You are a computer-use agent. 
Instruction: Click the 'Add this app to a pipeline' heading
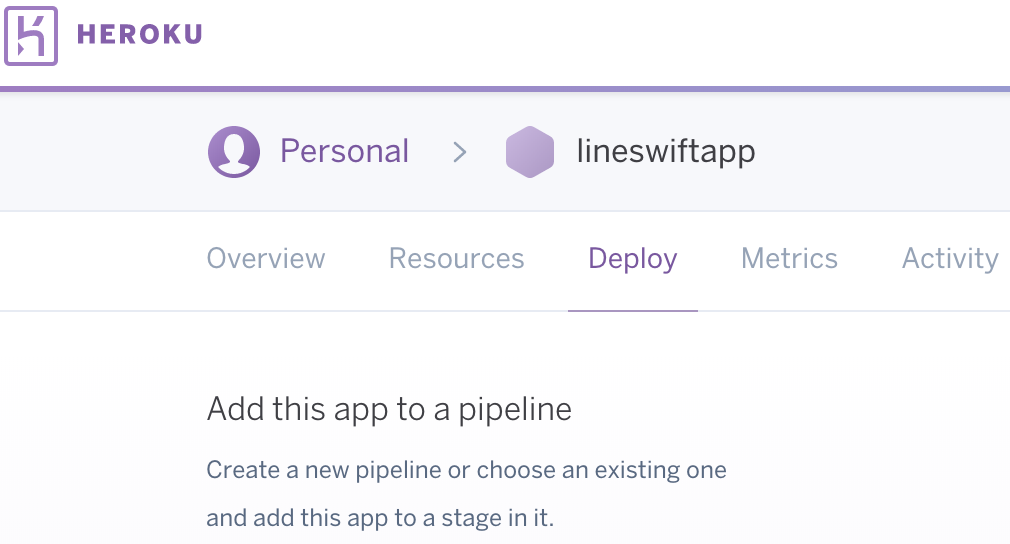click(389, 410)
